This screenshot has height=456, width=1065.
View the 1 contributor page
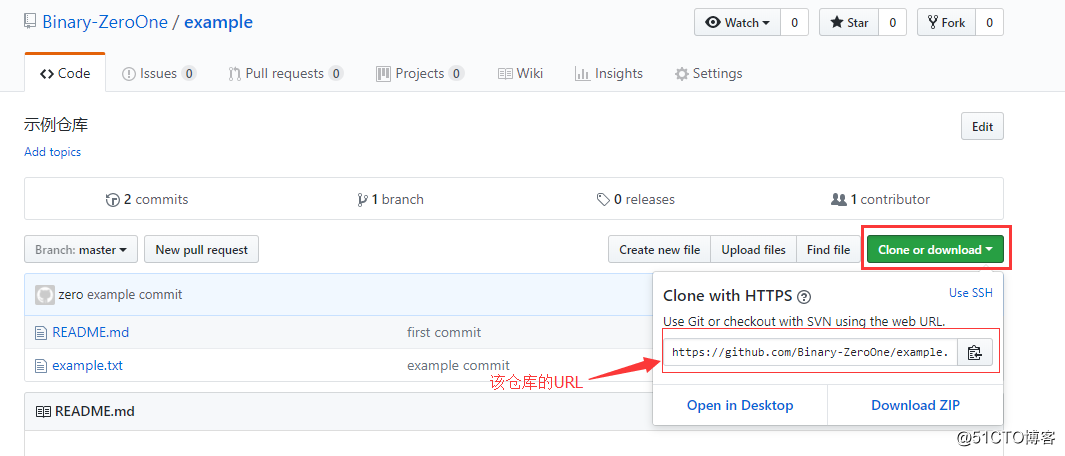pos(880,200)
